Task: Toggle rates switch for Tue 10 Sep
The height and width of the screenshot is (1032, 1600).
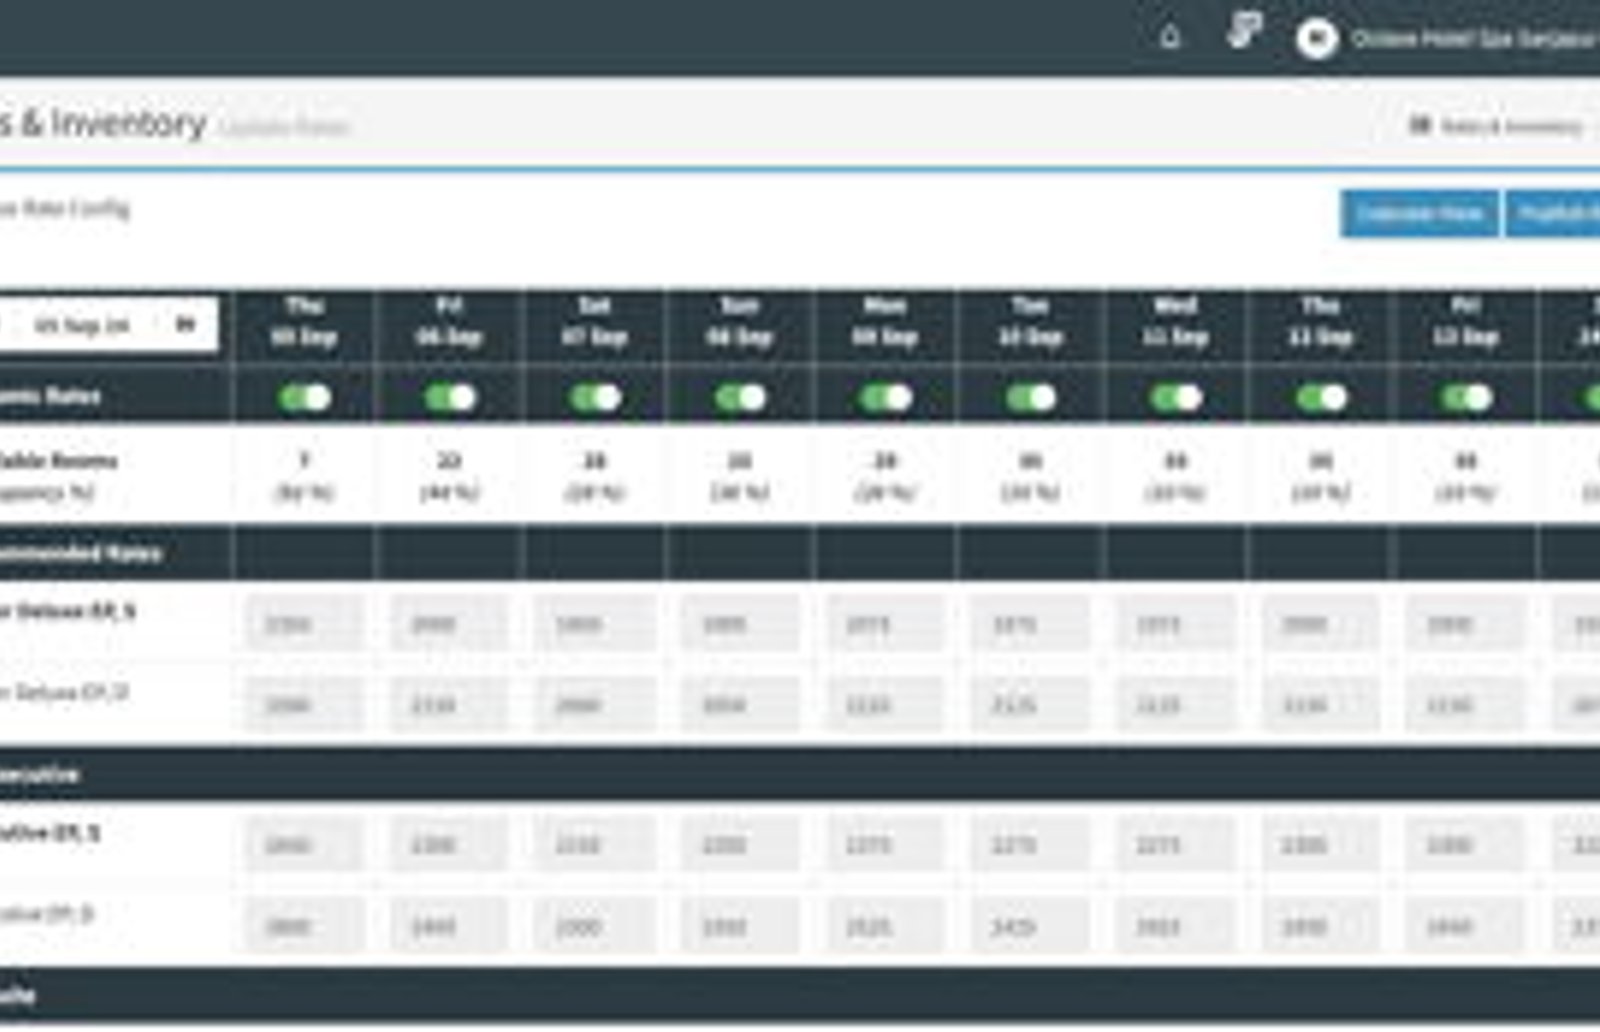Action: coord(1031,397)
